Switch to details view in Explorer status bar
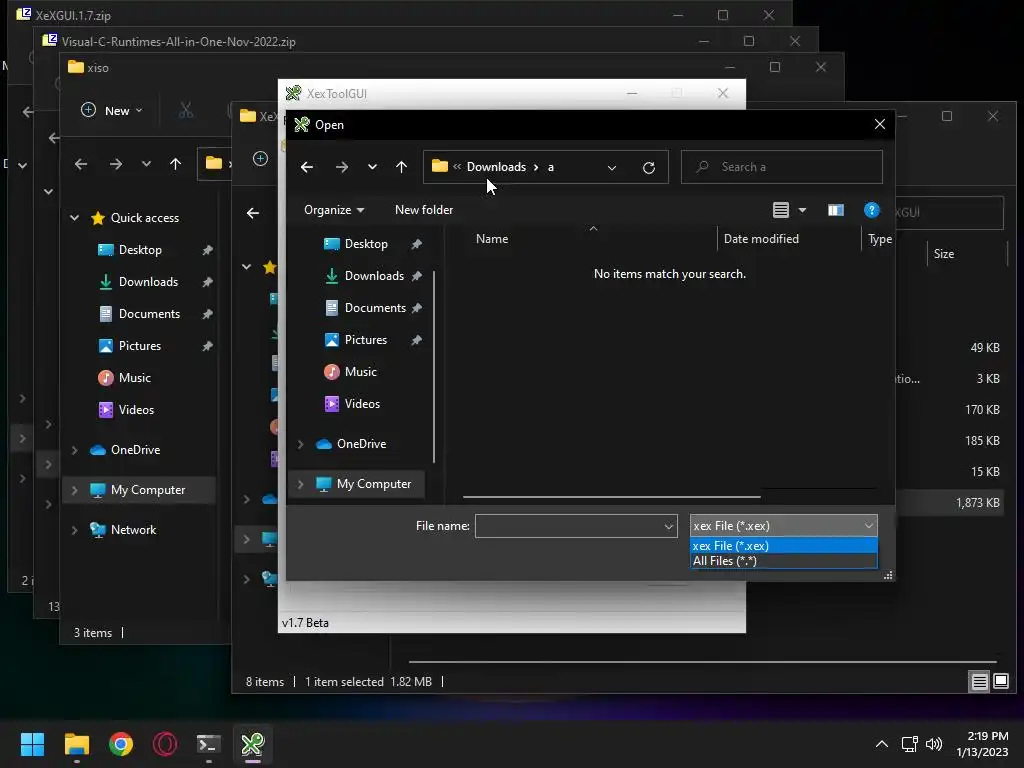Screen dimensions: 1024x768 [980, 682]
